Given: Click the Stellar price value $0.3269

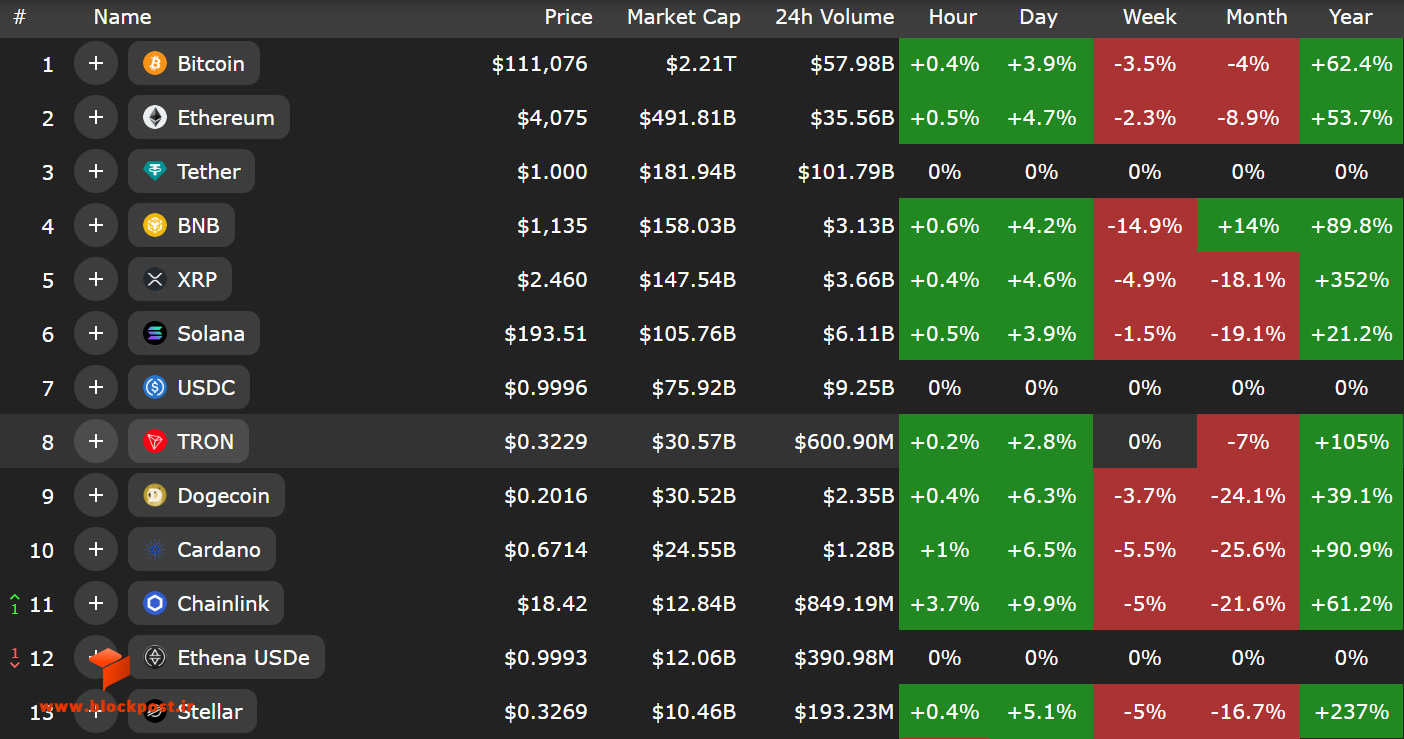Looking at the screenshot, I should click(x=546, y=712).
